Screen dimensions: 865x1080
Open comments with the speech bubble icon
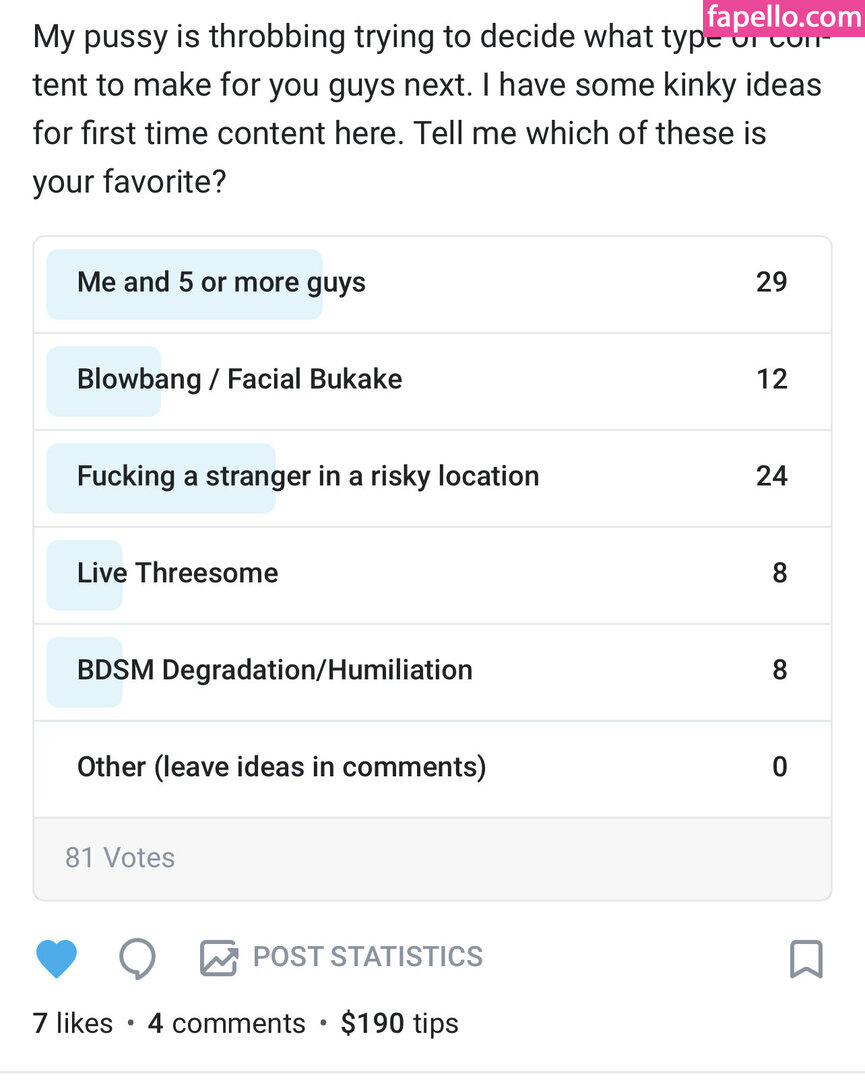coord(137,958)
